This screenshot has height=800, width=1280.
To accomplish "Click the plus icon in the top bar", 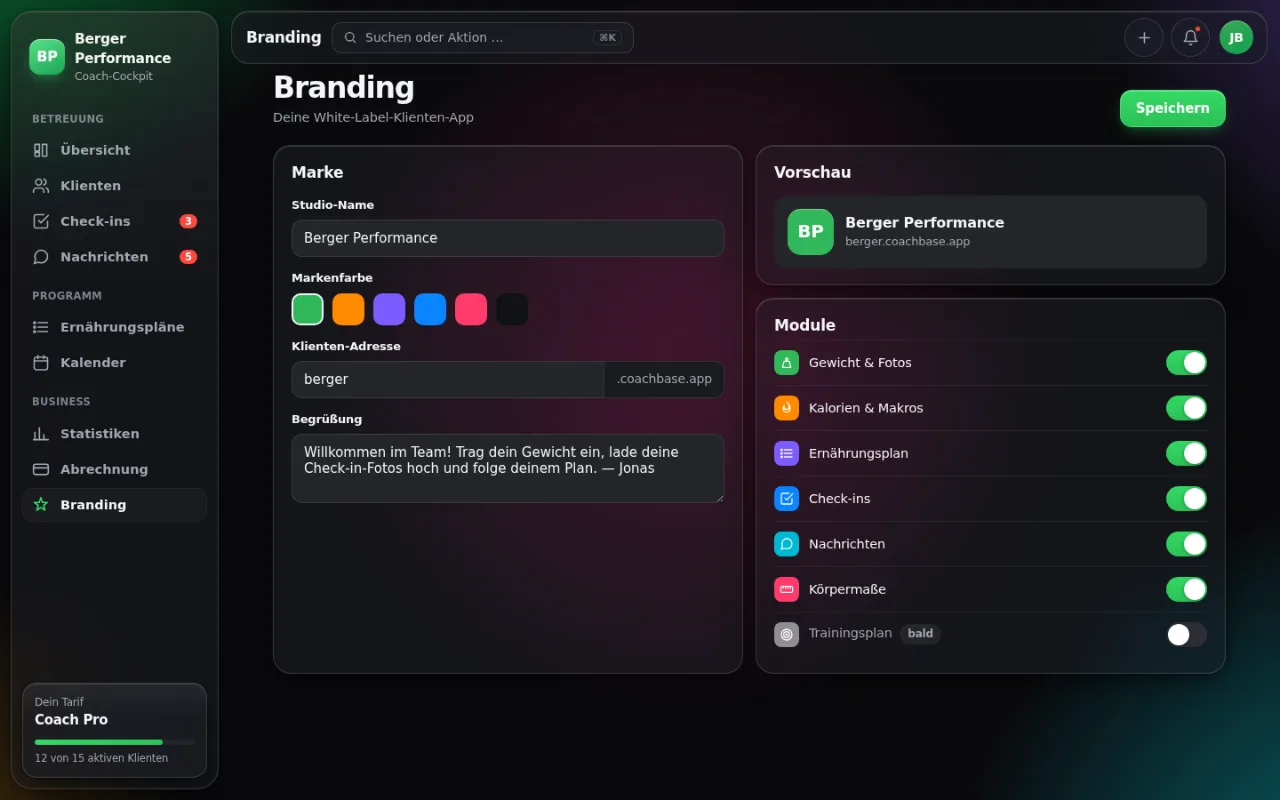I will tap(1144, 38).
